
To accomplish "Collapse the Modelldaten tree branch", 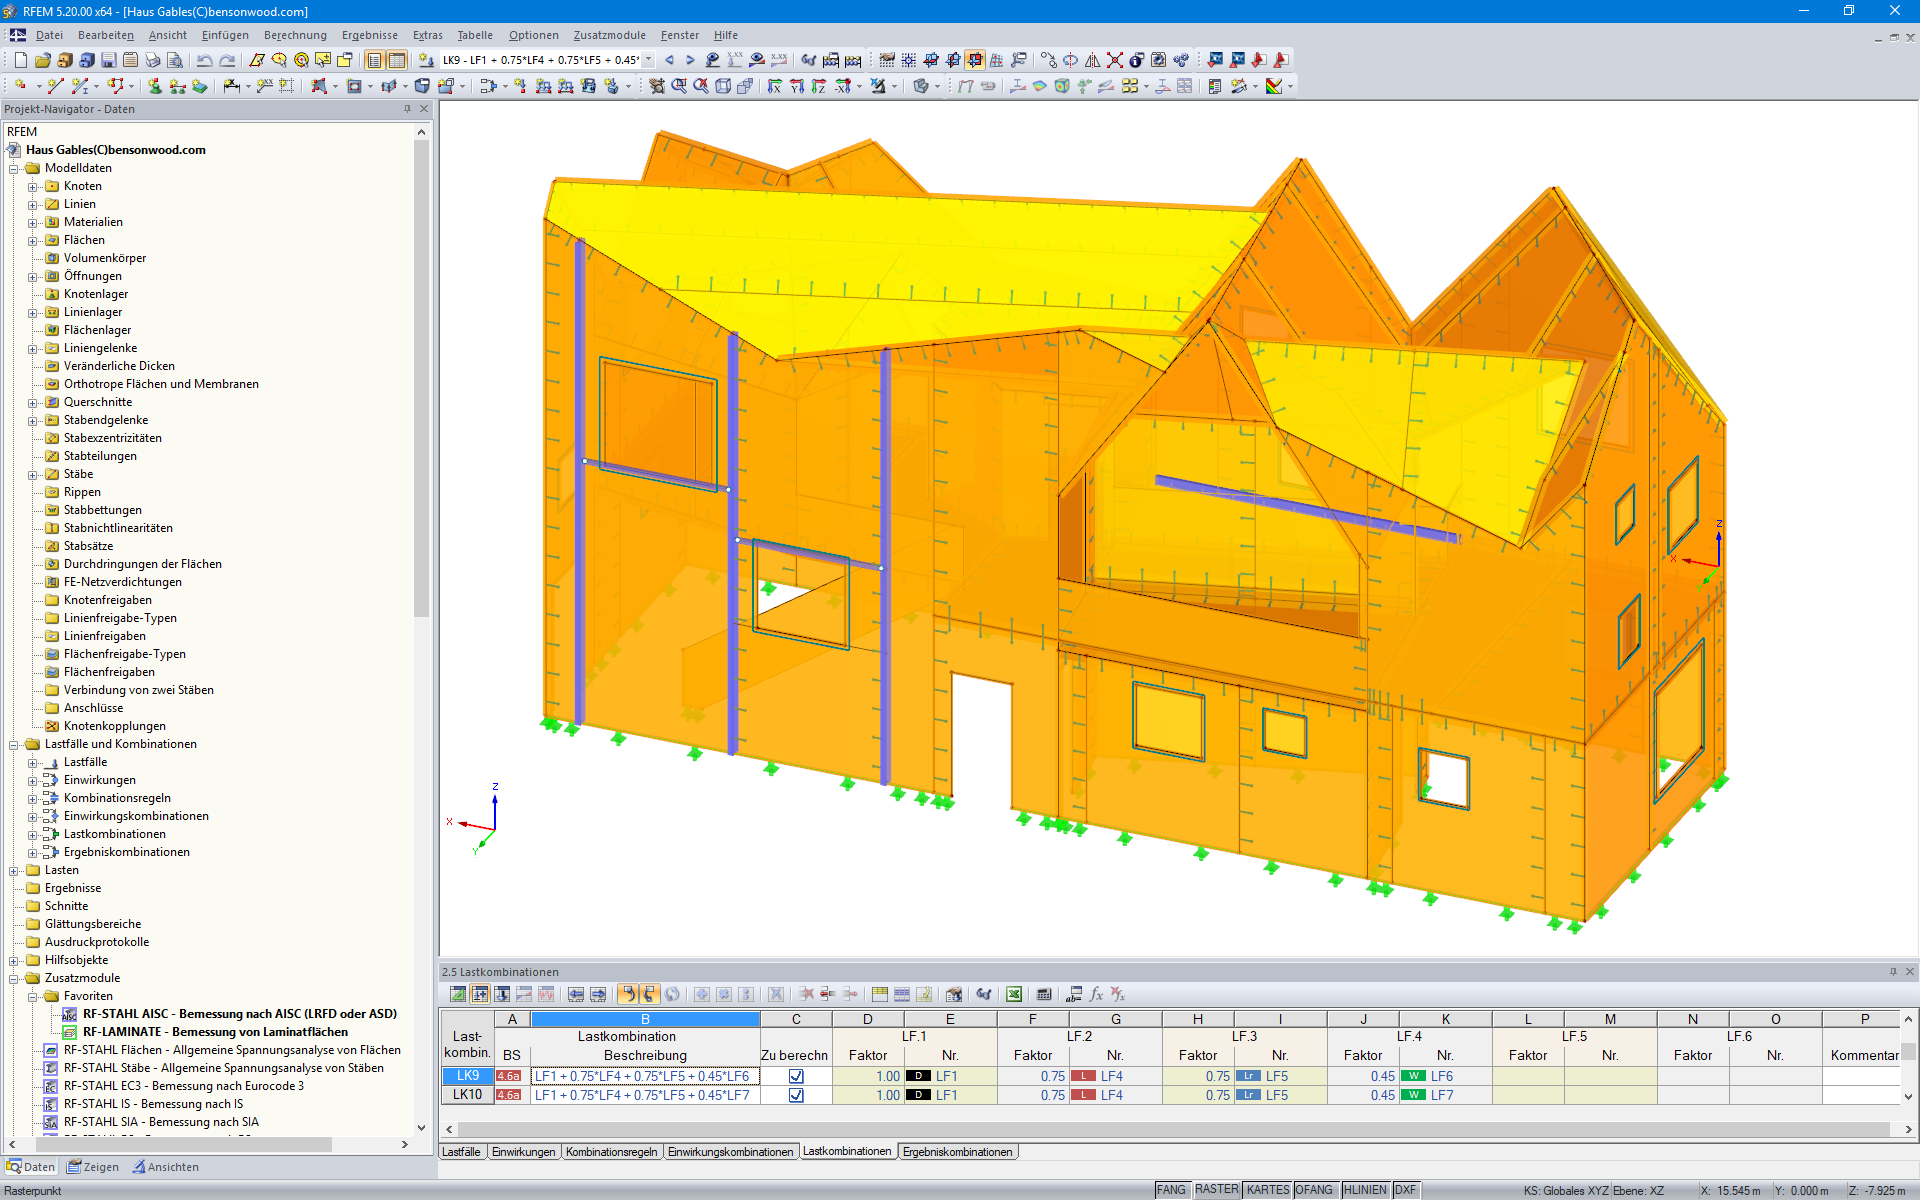I will pos(14,168).
